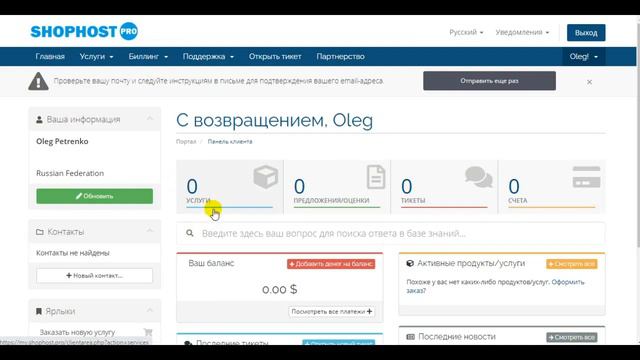This screenshot has height=360, width=640.
Task: Click the page vertical scrollbar
Action: click(x=638, y=135)
